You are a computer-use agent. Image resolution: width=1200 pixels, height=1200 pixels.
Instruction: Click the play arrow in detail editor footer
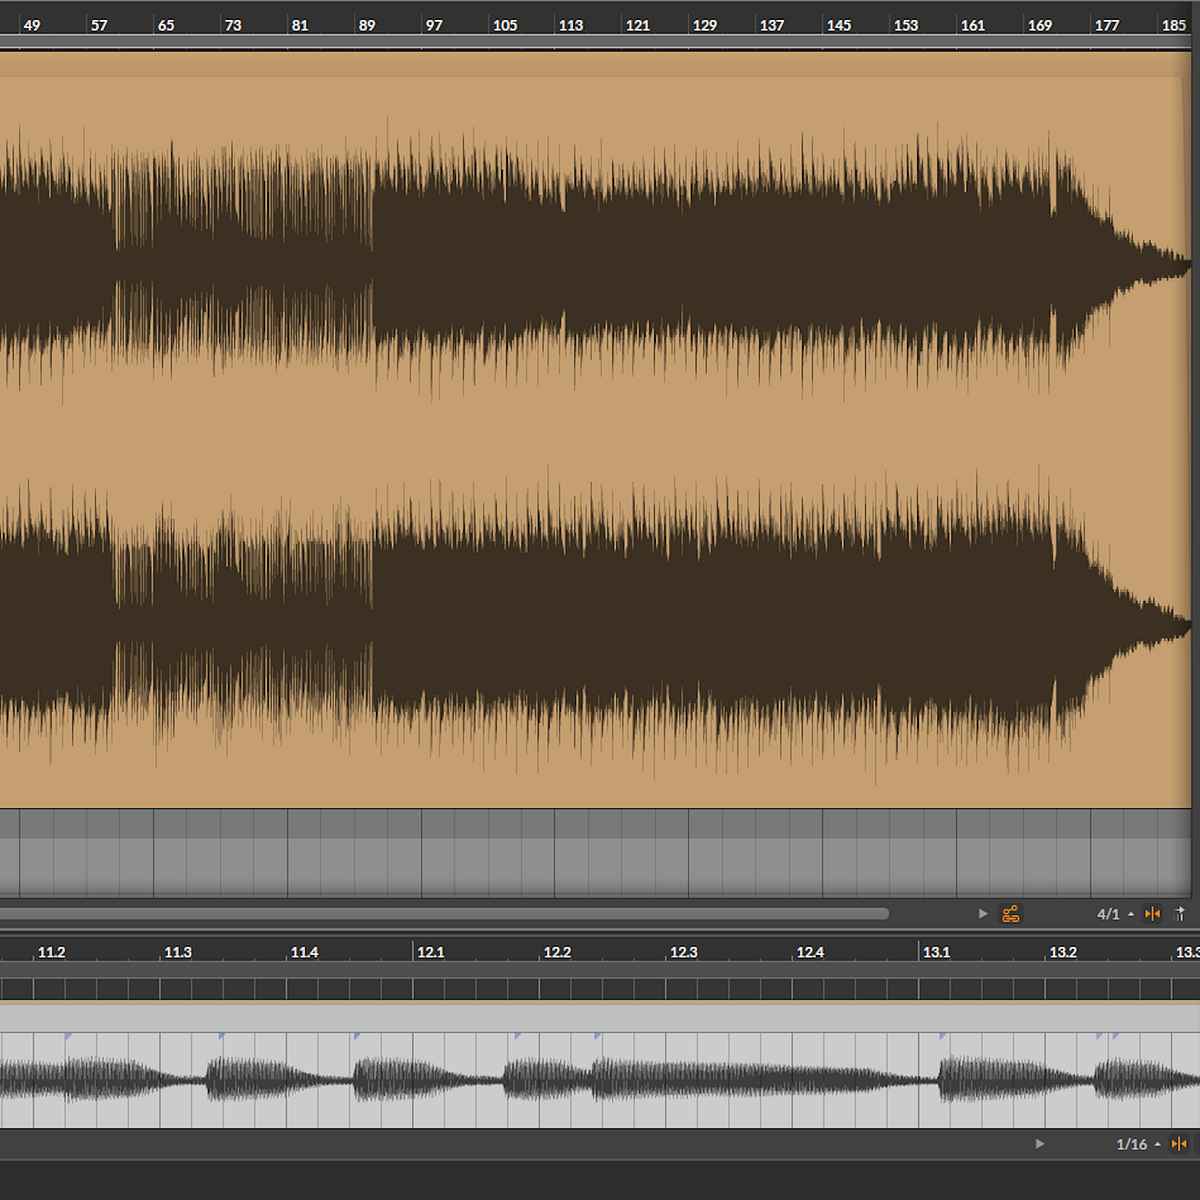tap(1040, 1144)
